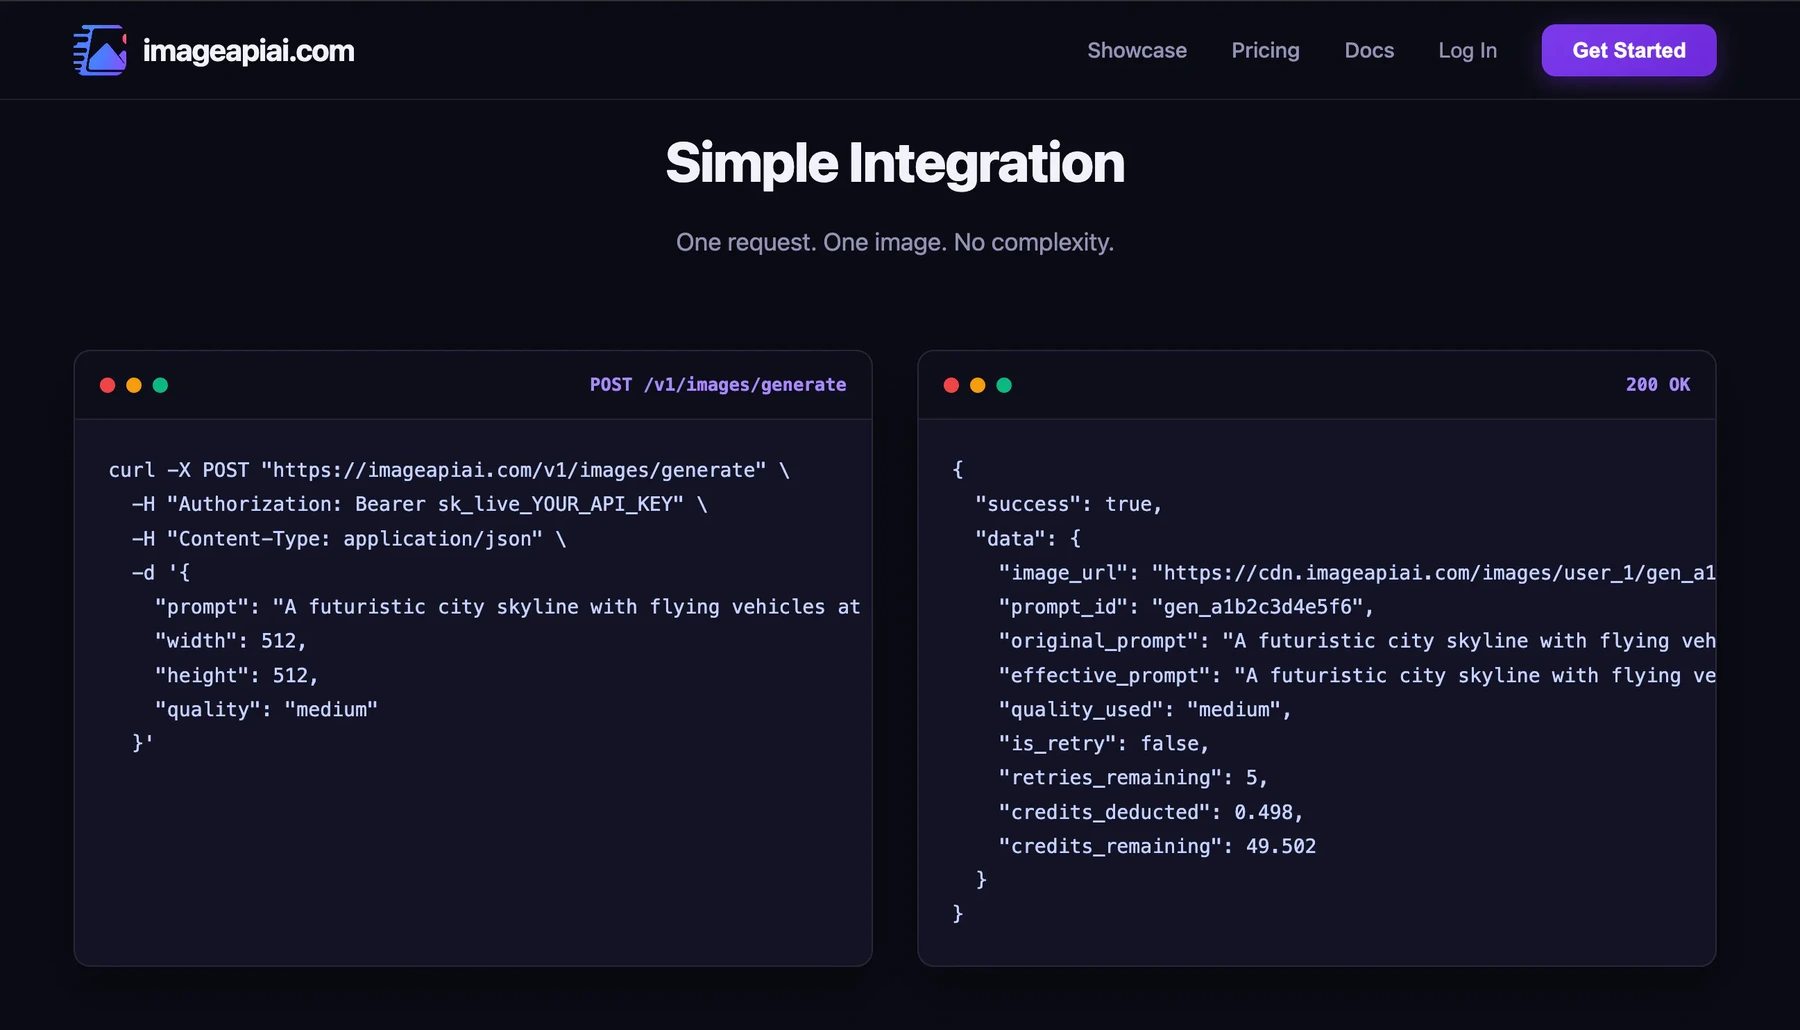Click the imageapiai logo icon

[100, 50]
